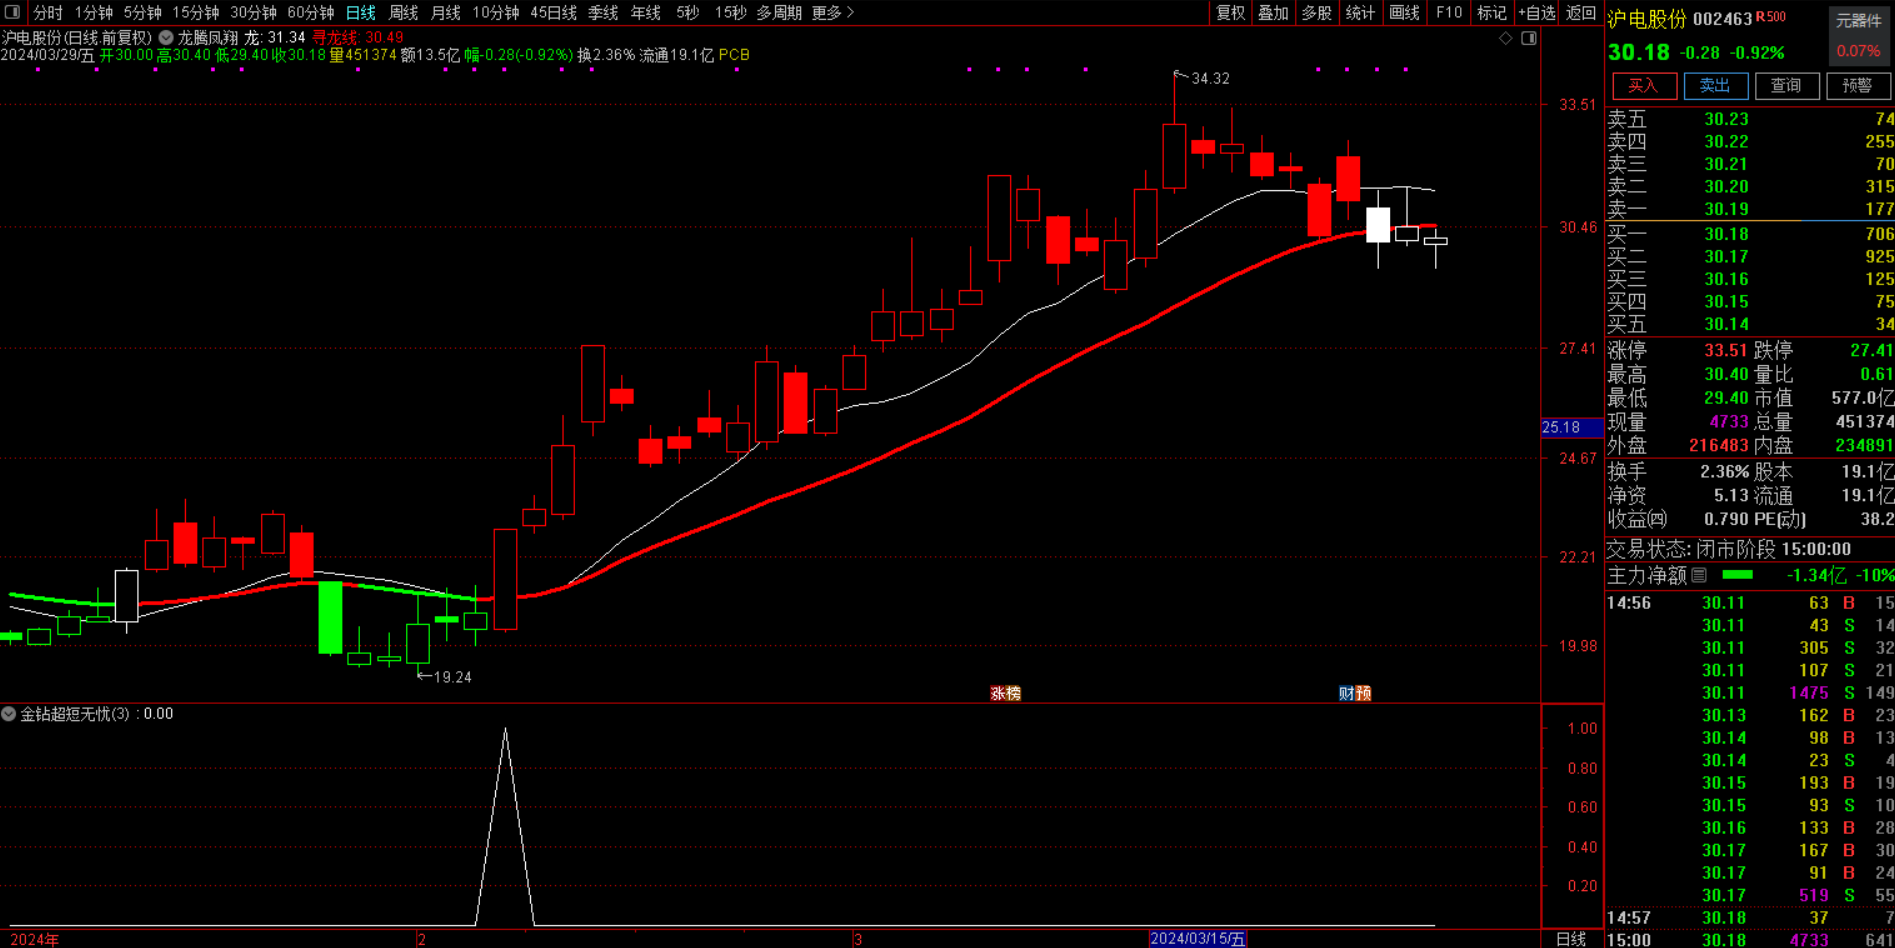Open the 统计 statistics toolbar button

[1360, 12]
